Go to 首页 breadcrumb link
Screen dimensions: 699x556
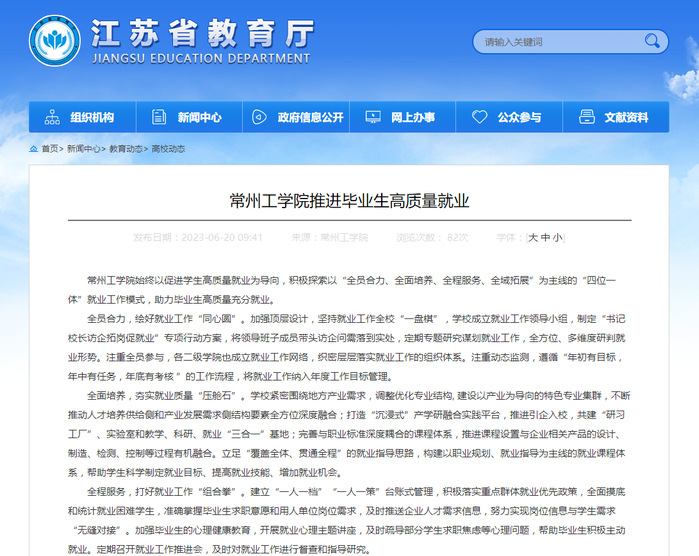coord(49,149)
